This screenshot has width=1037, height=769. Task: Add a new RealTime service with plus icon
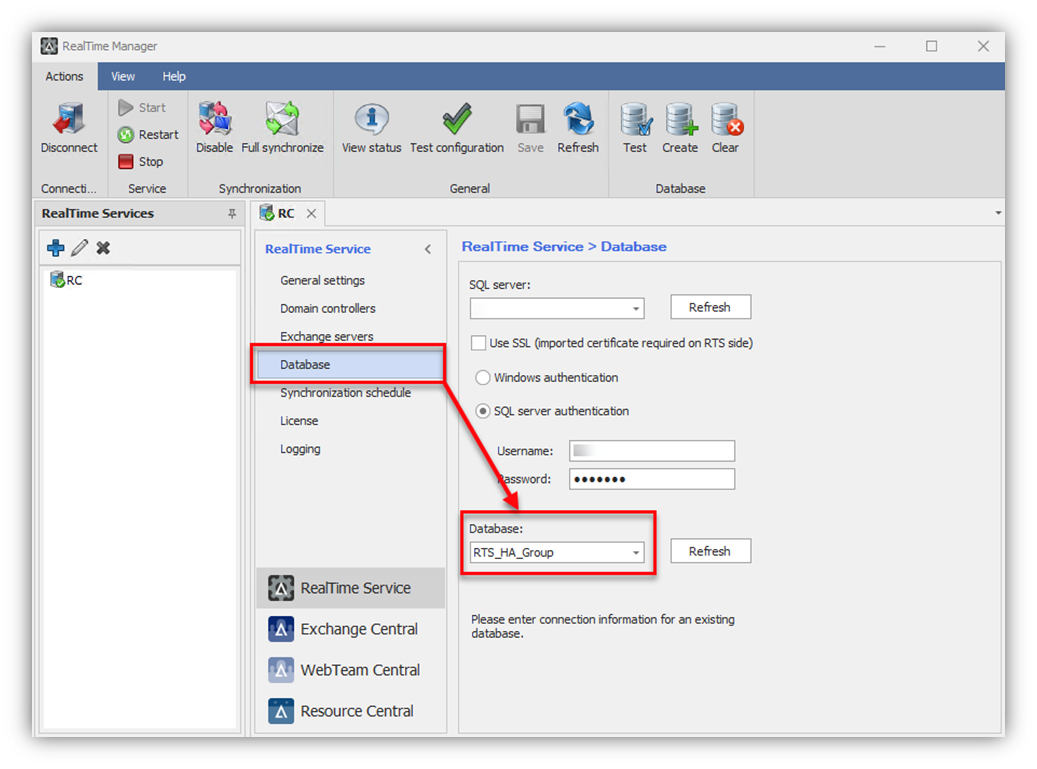click(56, 248)
